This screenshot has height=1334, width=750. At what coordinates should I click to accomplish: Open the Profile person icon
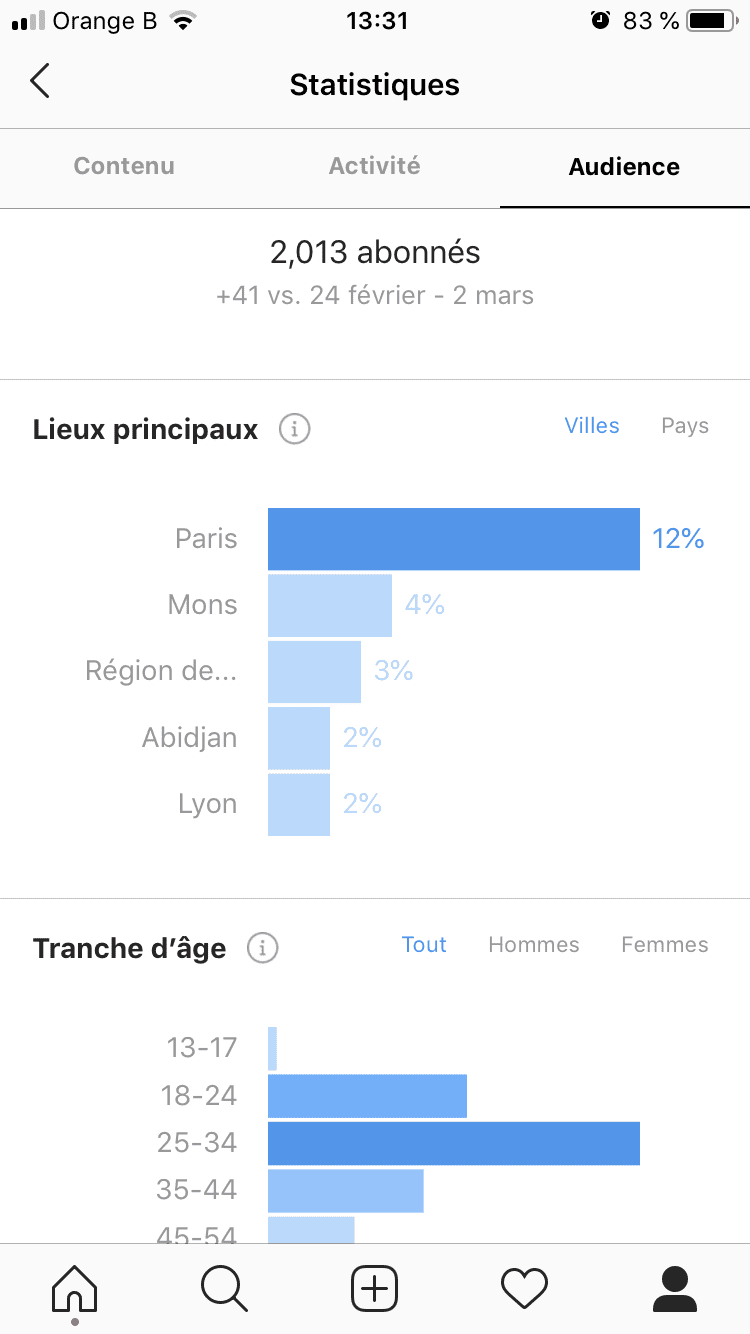[675, 1288]
